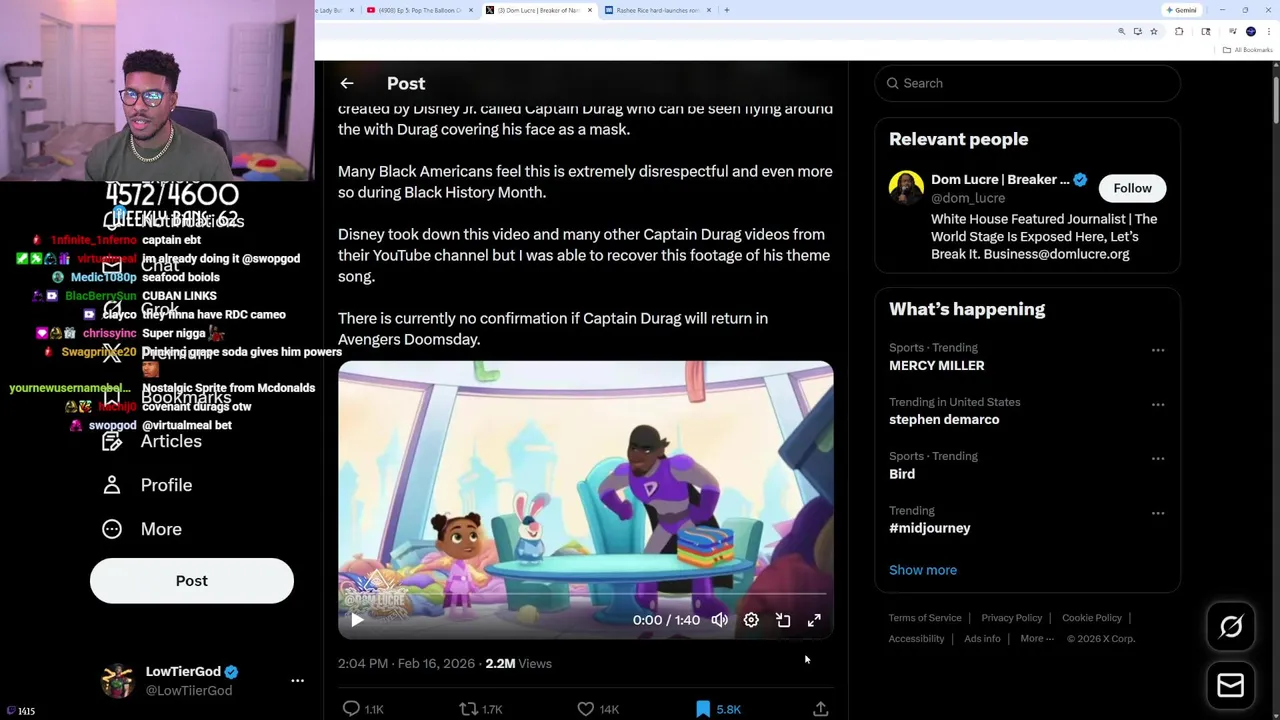Open video playback settings gear

coord(751,620)
